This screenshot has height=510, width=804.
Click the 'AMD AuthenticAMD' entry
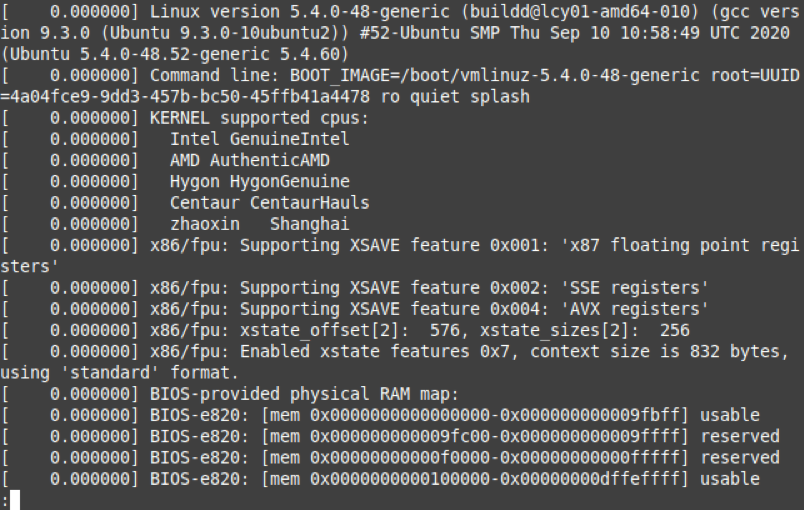click(249, 160)
